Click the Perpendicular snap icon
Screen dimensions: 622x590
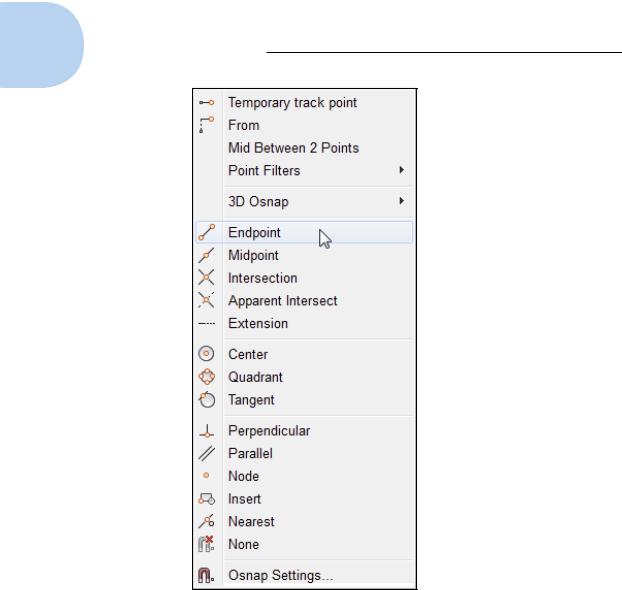click(x=207, y=431)
